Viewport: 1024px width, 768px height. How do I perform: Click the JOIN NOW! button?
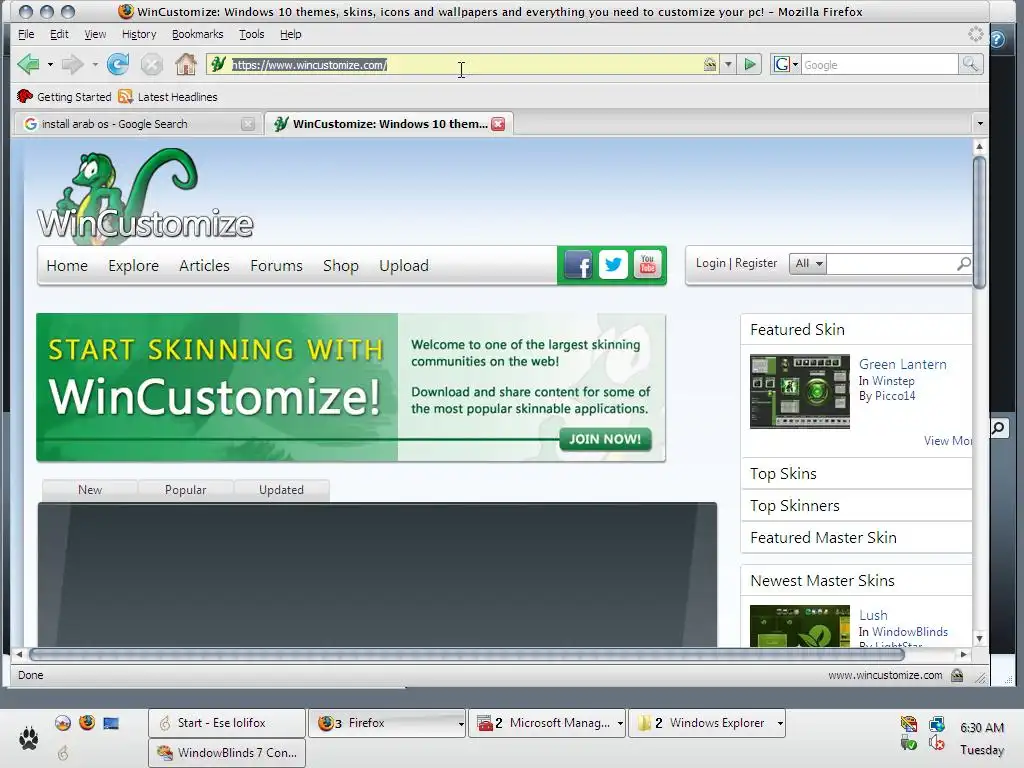pyautogui.click(x=605, y=439)
